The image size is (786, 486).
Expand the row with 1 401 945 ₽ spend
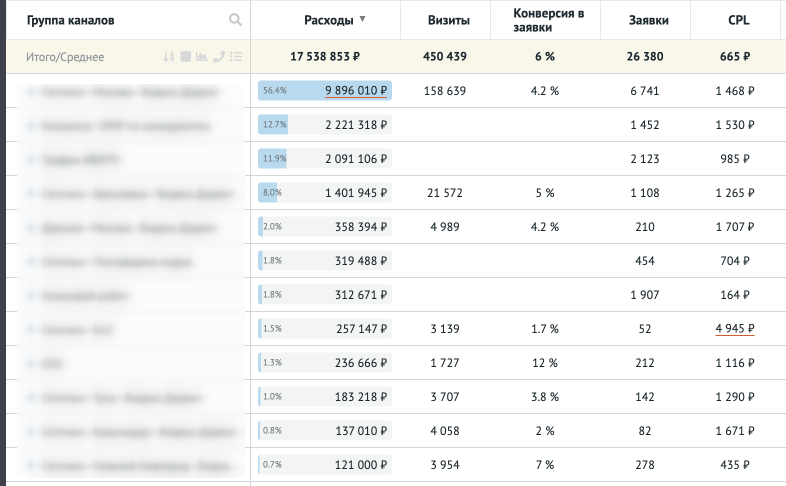(31, 193)
